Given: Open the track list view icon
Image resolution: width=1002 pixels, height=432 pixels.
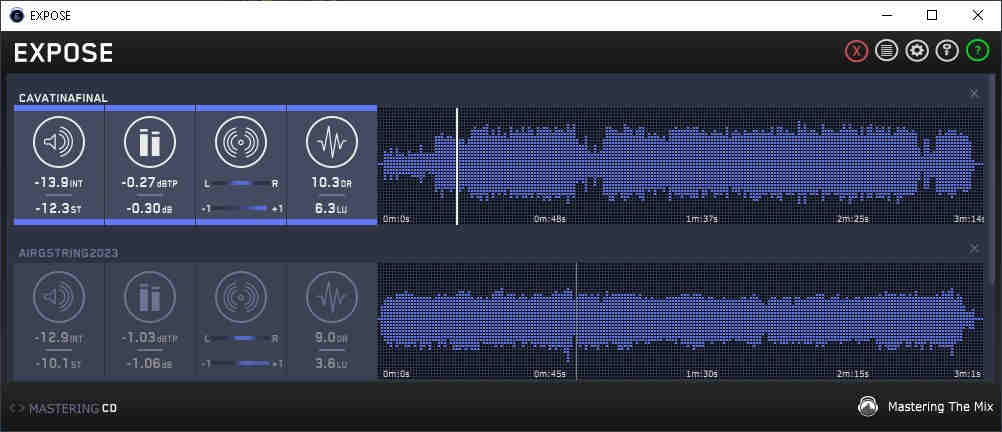Looking at the screenshot, I should tap(886, 50).
